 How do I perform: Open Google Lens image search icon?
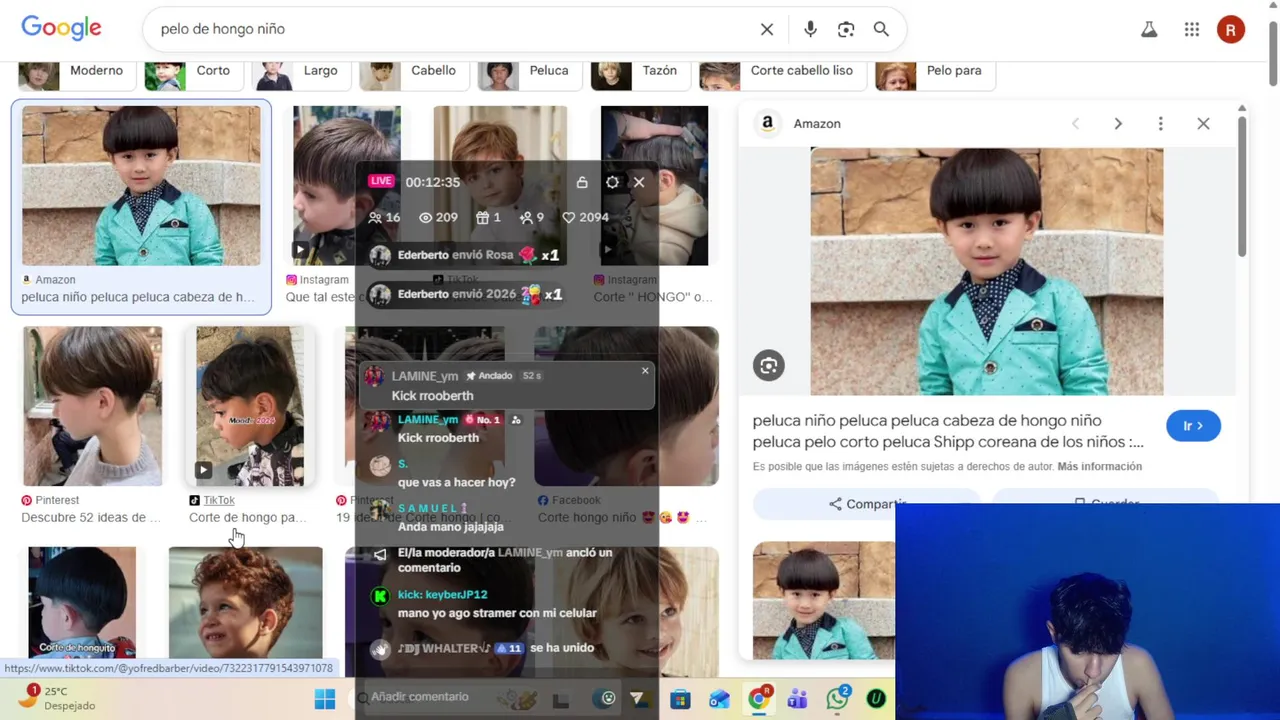(846, 29)
